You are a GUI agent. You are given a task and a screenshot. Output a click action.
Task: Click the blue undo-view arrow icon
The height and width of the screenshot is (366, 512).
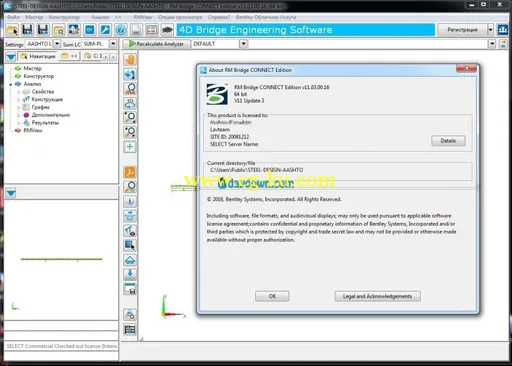(x=130, y=74)
